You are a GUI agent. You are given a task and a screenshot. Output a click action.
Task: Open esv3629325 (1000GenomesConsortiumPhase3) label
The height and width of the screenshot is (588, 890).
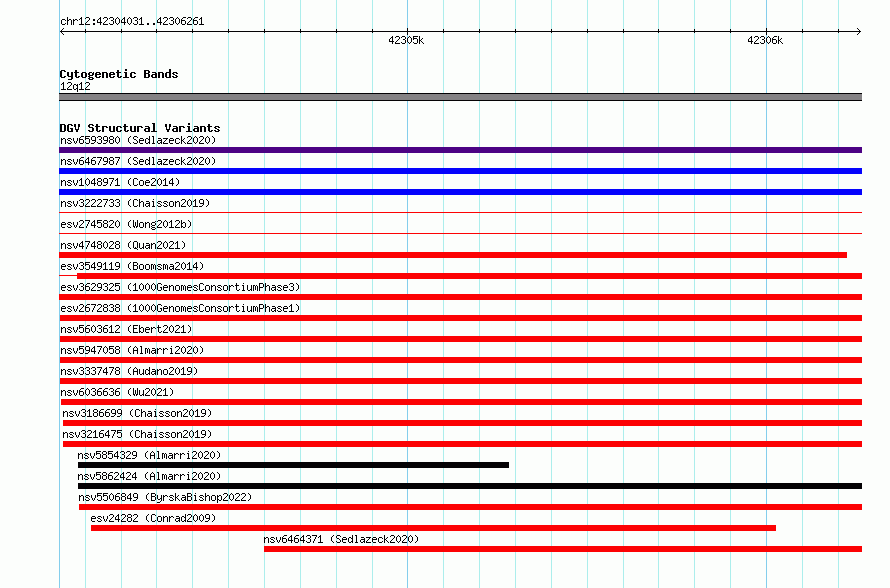180,287
